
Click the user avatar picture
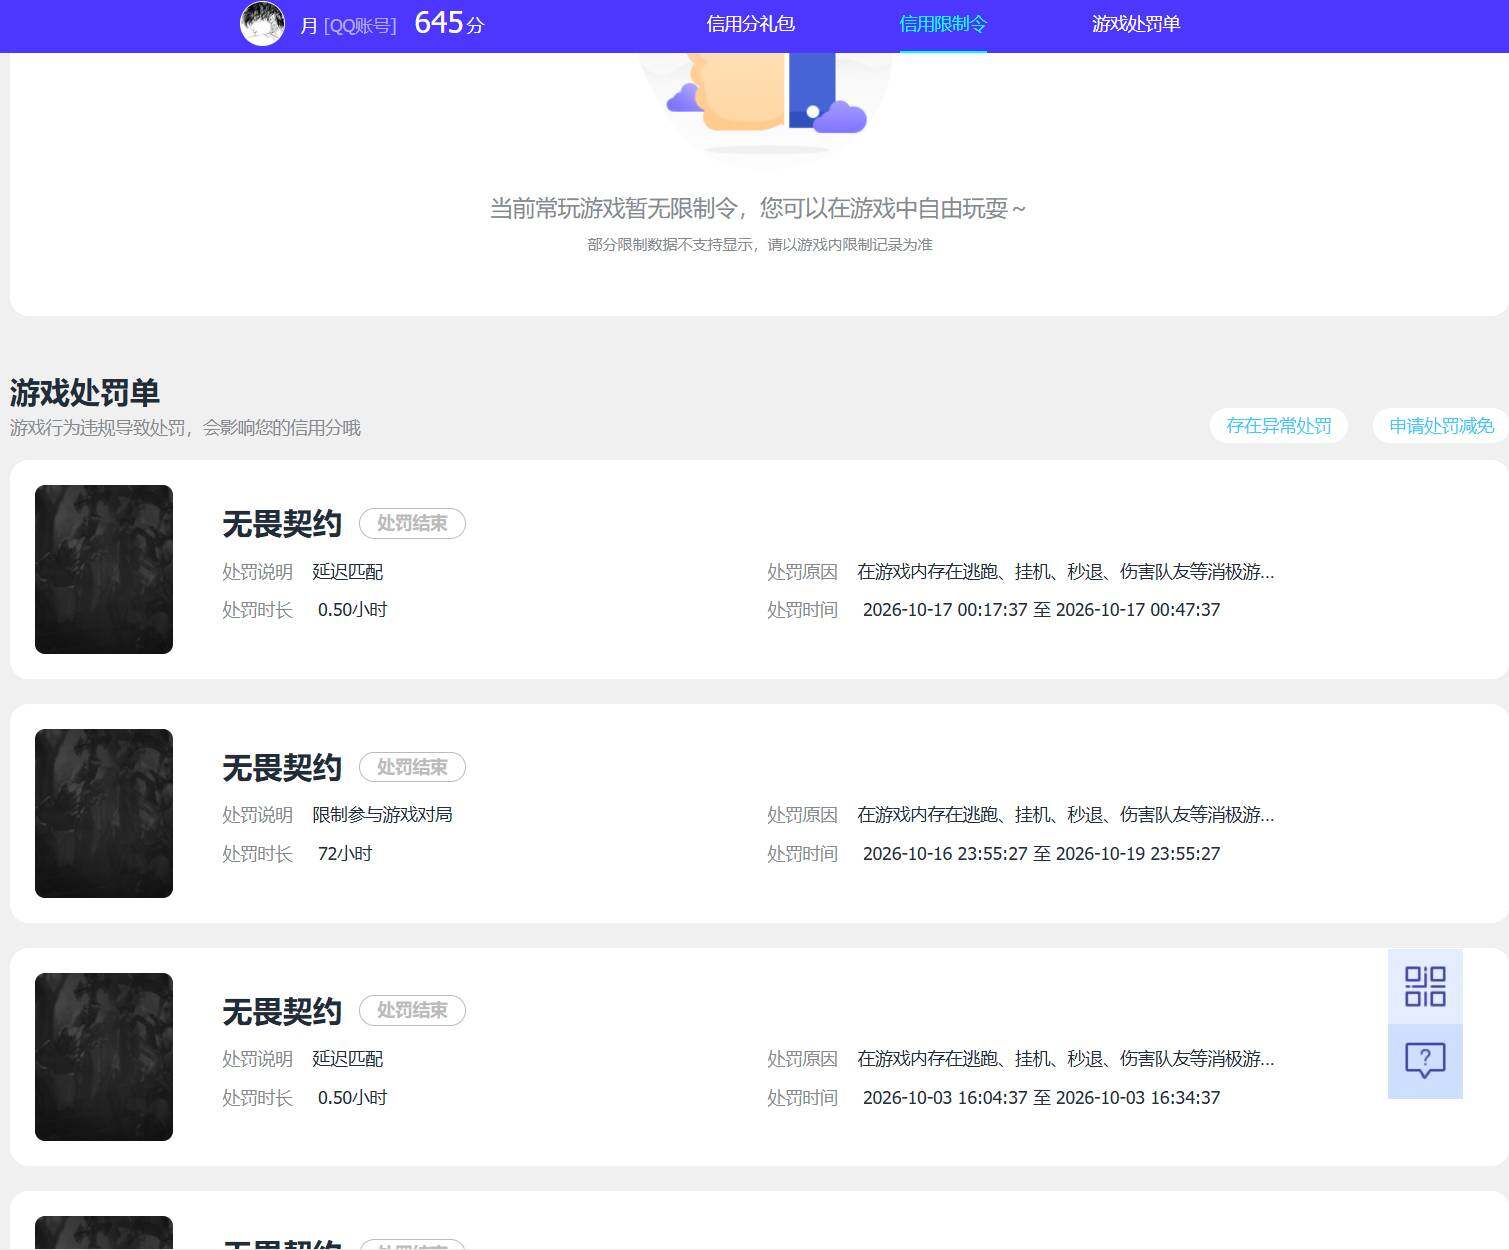263,23
